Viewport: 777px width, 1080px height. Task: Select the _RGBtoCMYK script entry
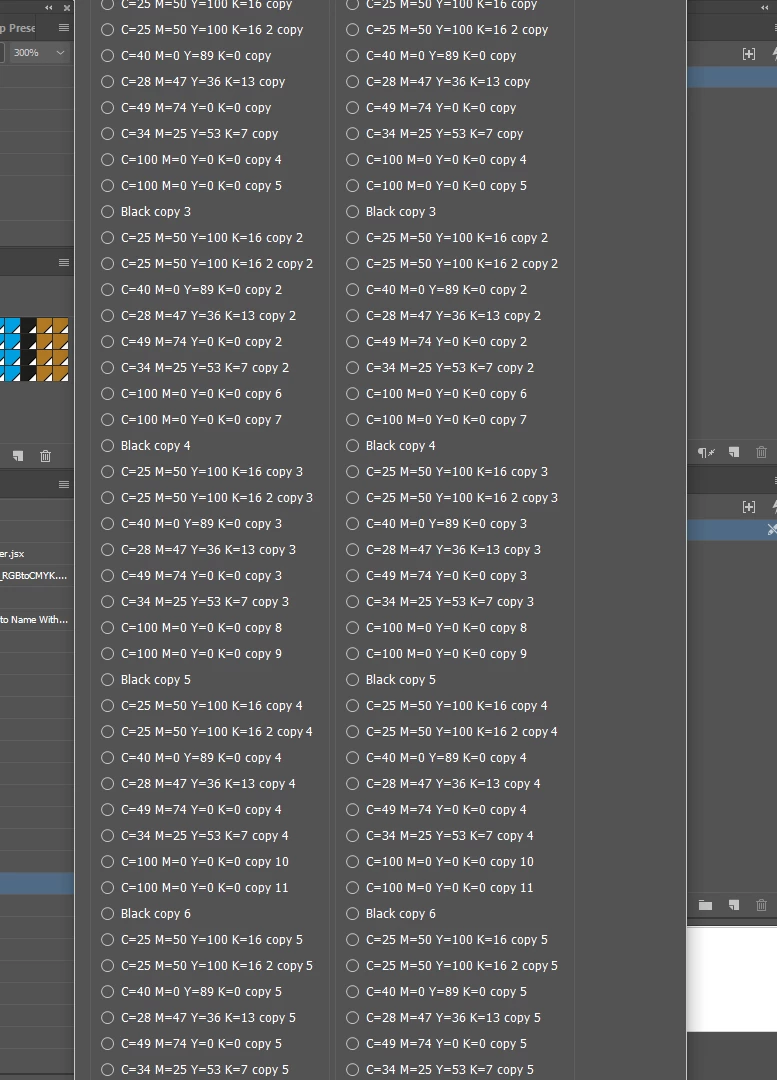coord(36,576)
